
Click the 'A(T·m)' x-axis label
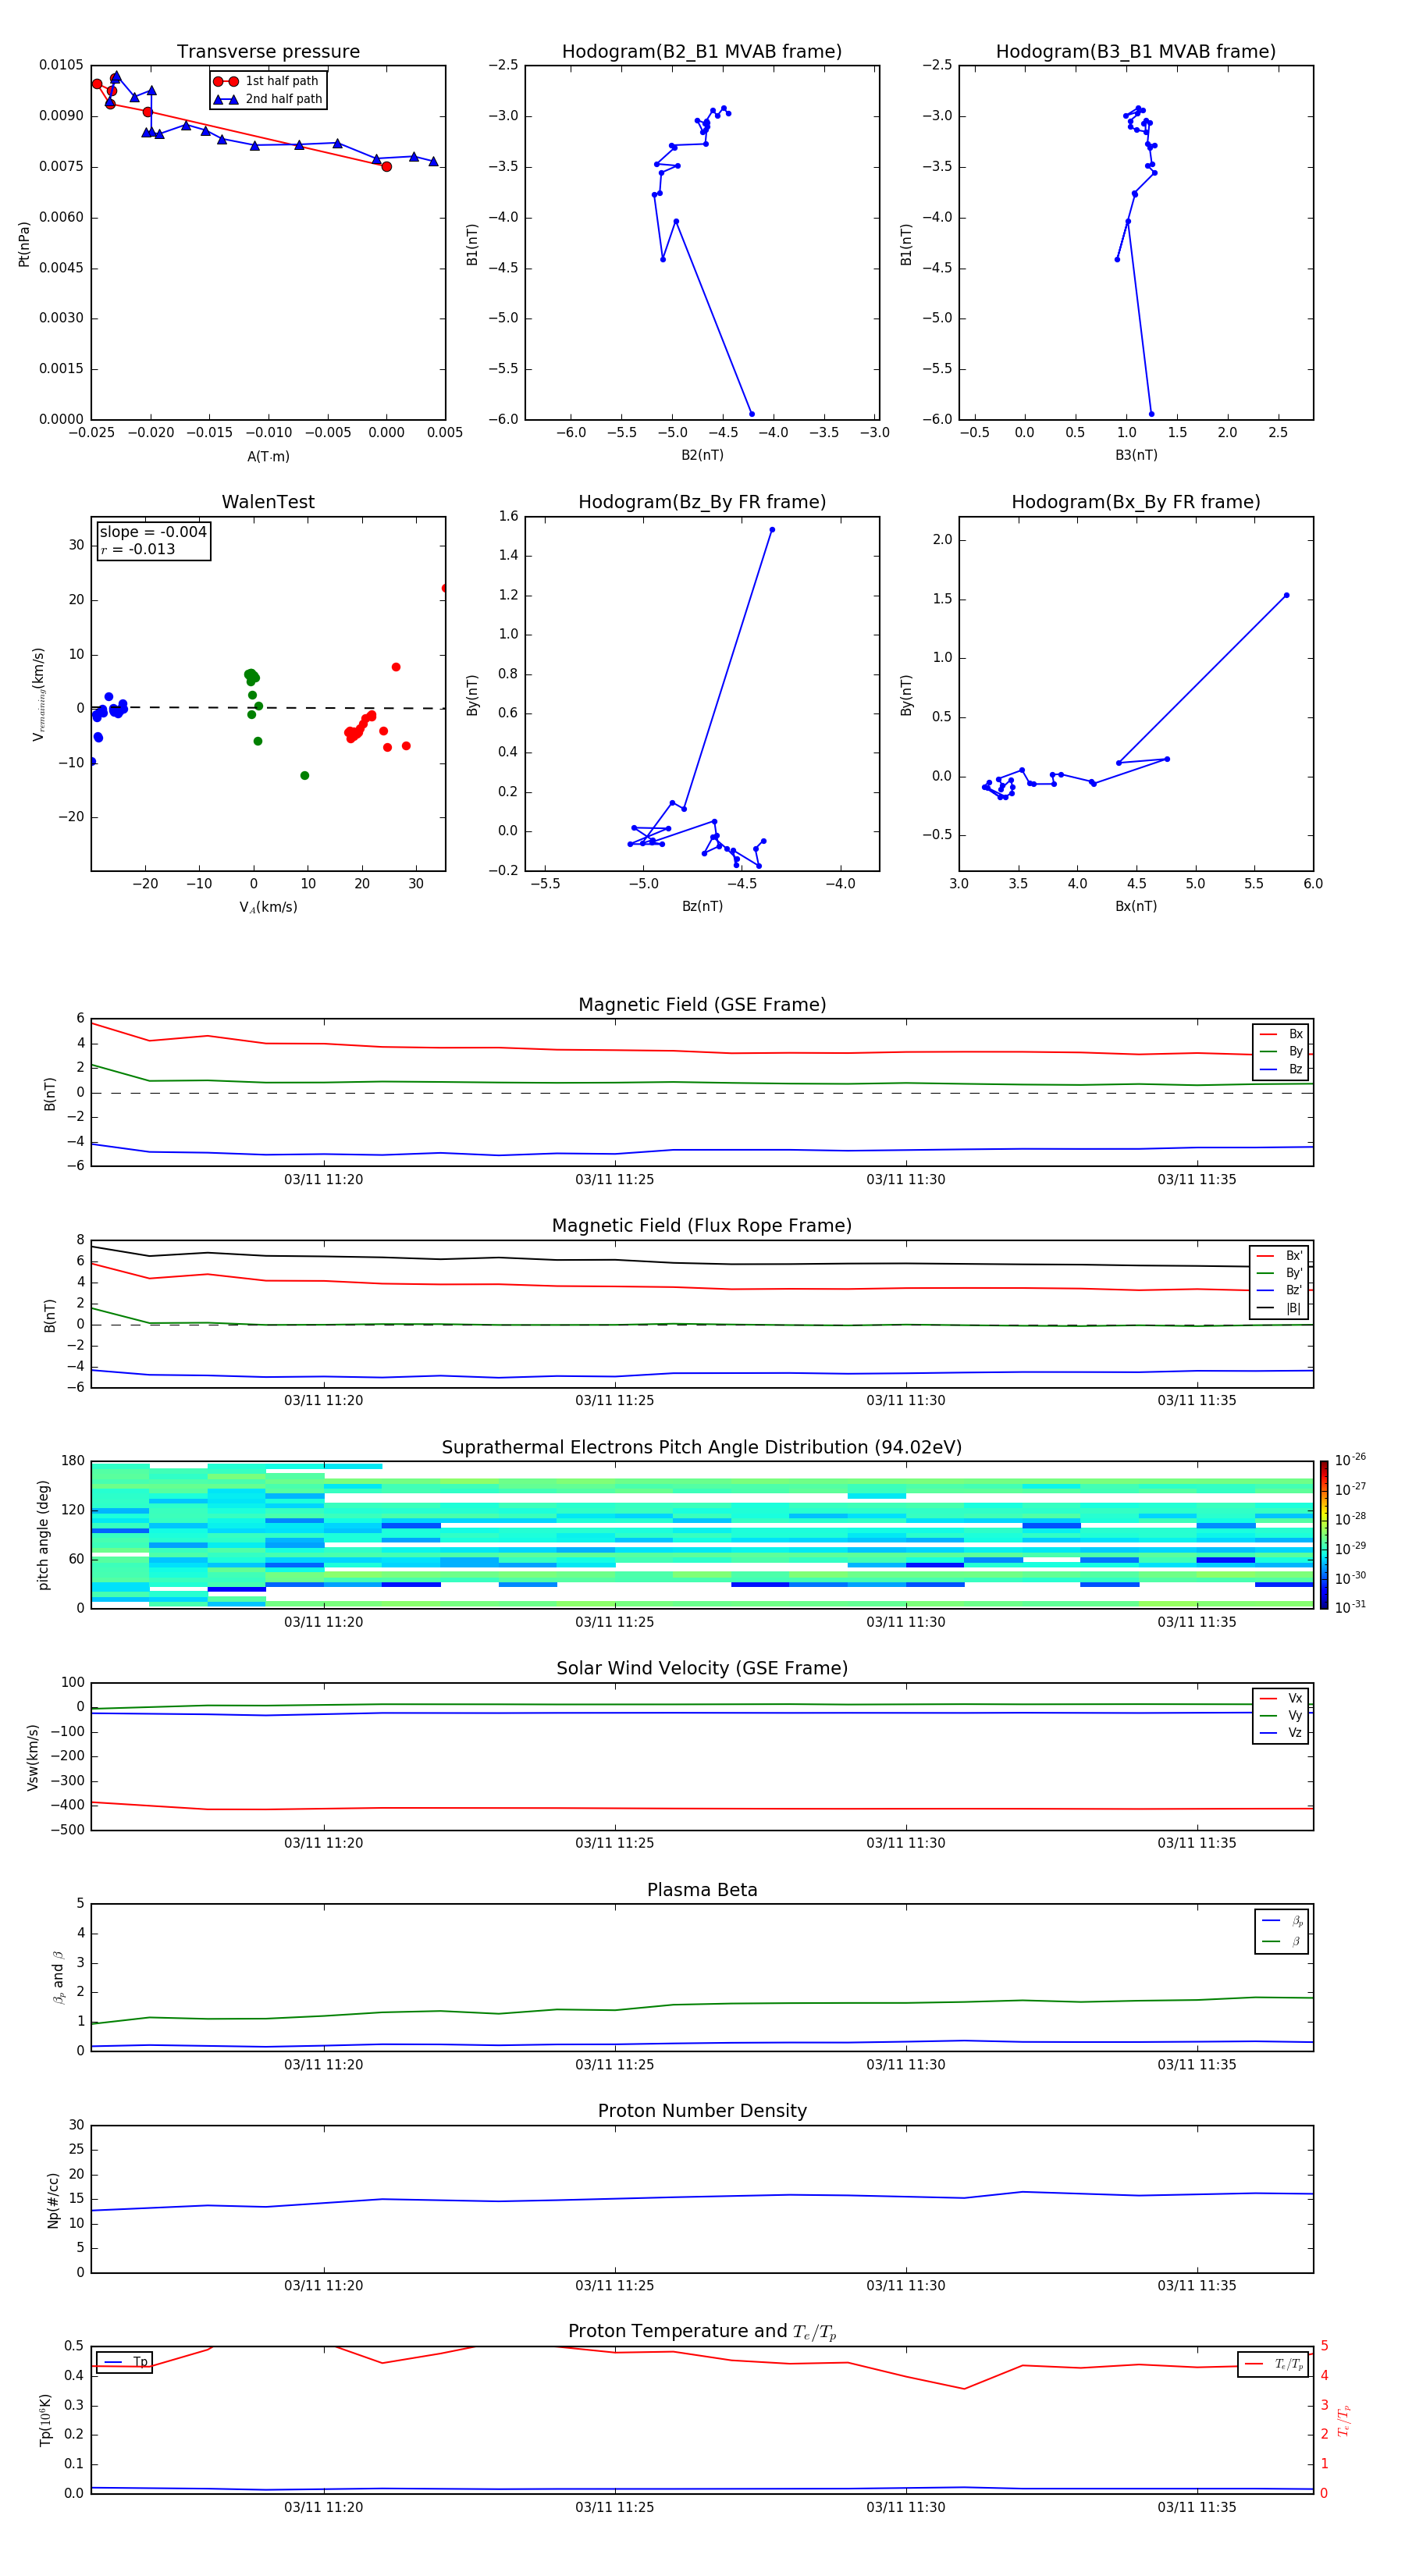point(268,457)
